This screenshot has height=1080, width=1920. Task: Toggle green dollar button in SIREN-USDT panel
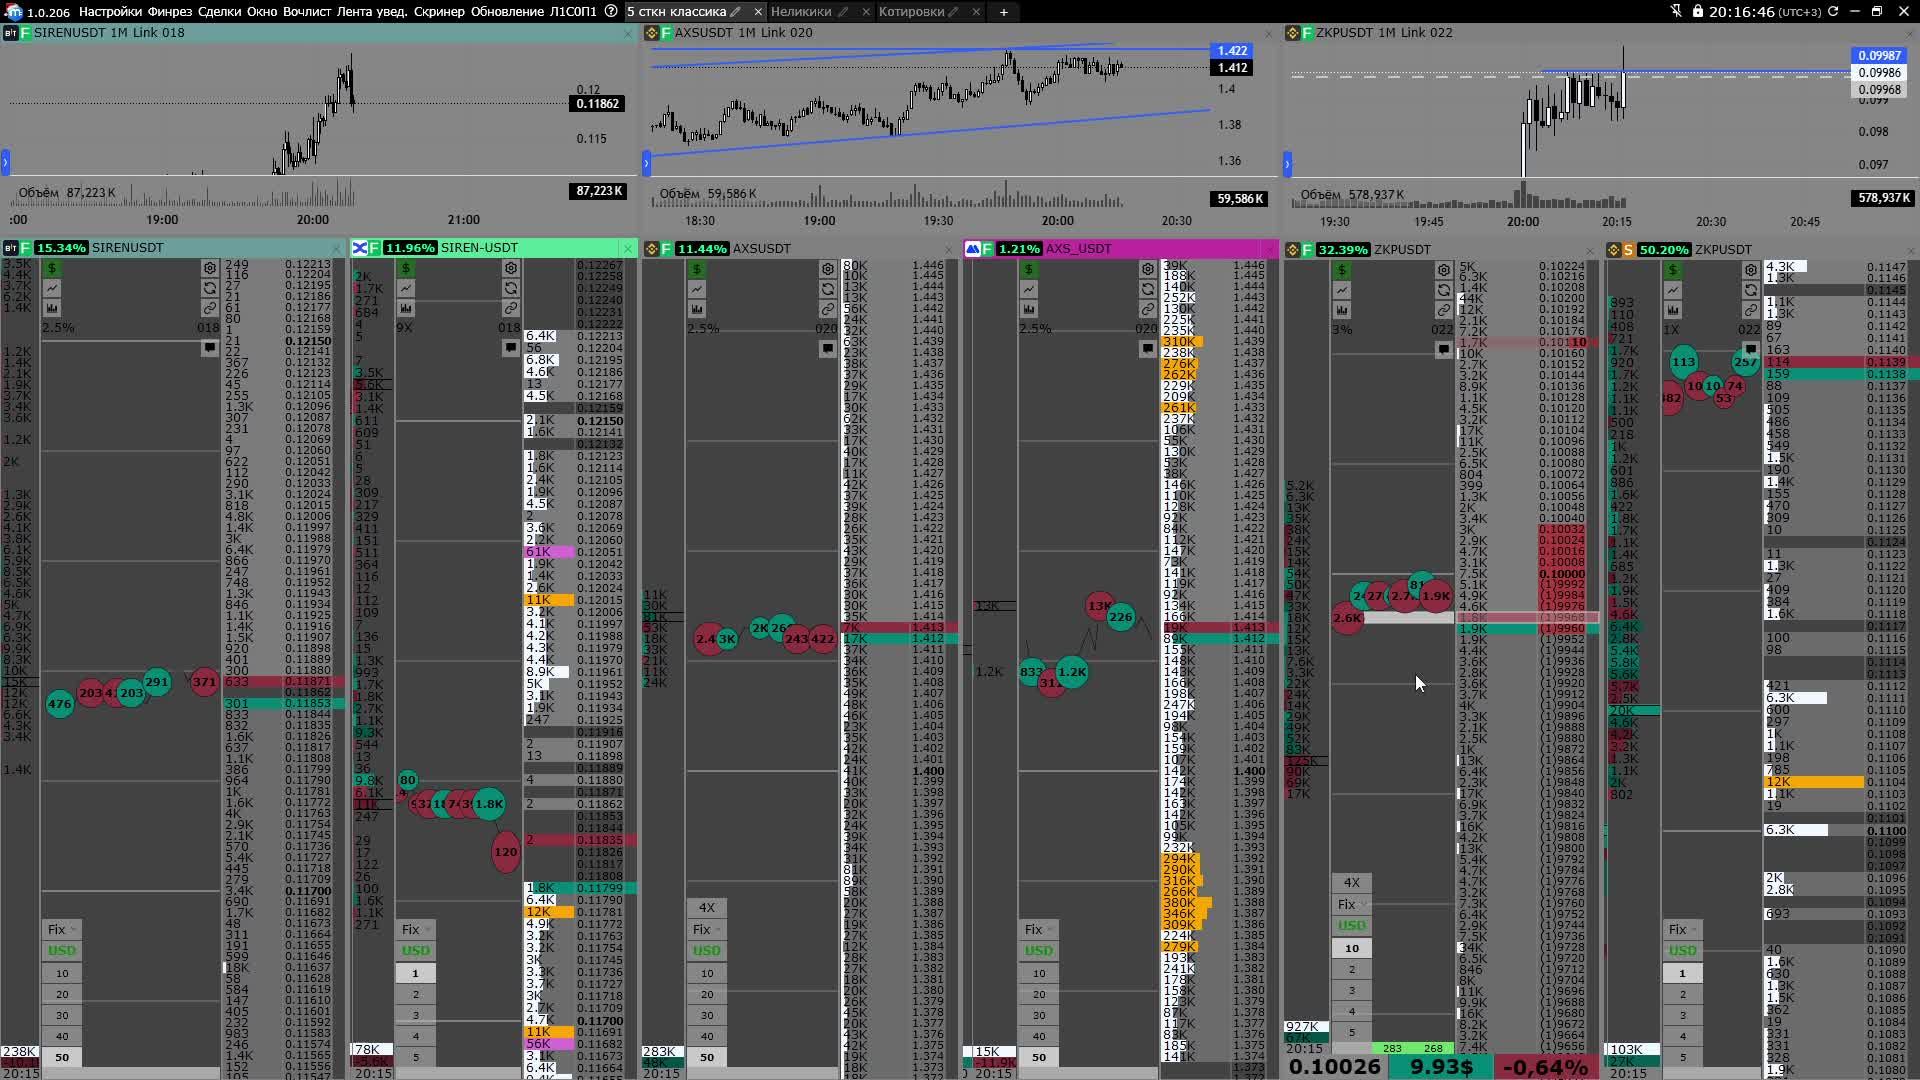(405, 269)
